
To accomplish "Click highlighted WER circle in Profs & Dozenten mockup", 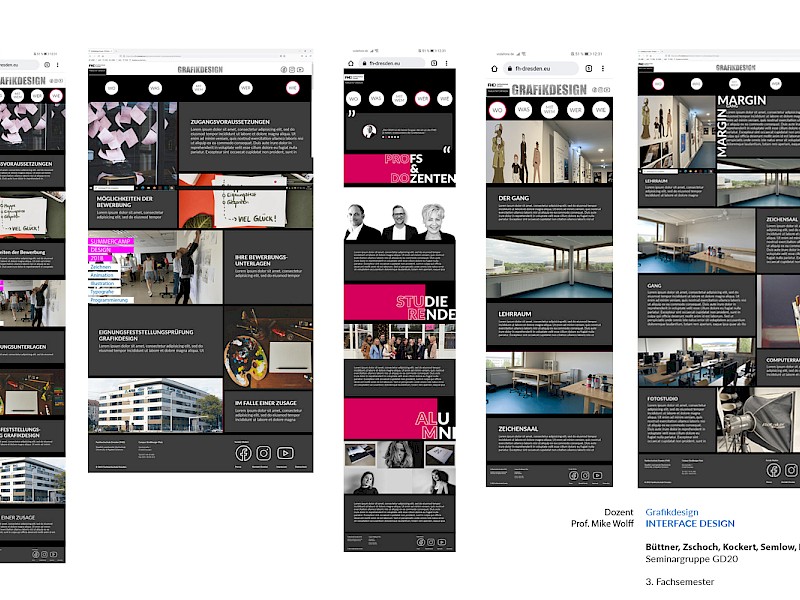I will coord(422,98).
